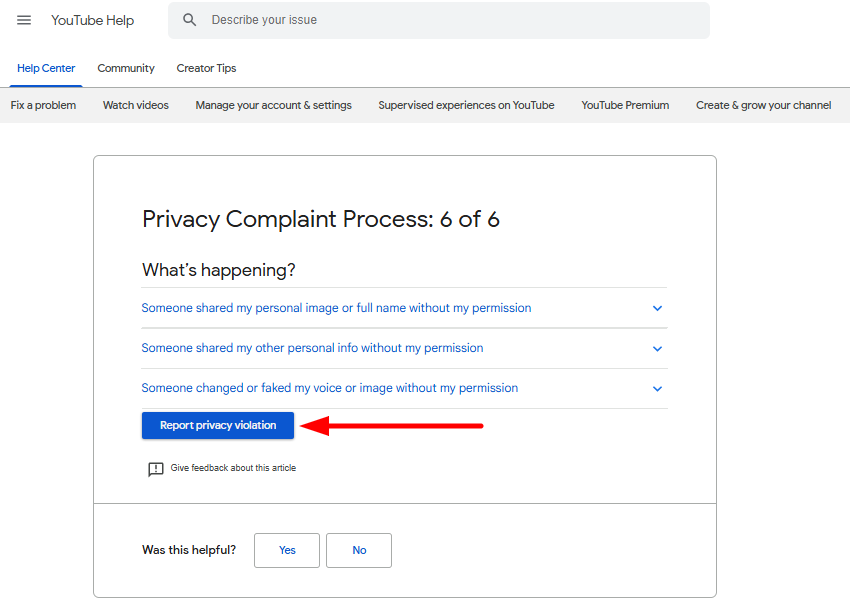
Task: Click the Privacy Complaint Process heading
Action: click(321, 220)
